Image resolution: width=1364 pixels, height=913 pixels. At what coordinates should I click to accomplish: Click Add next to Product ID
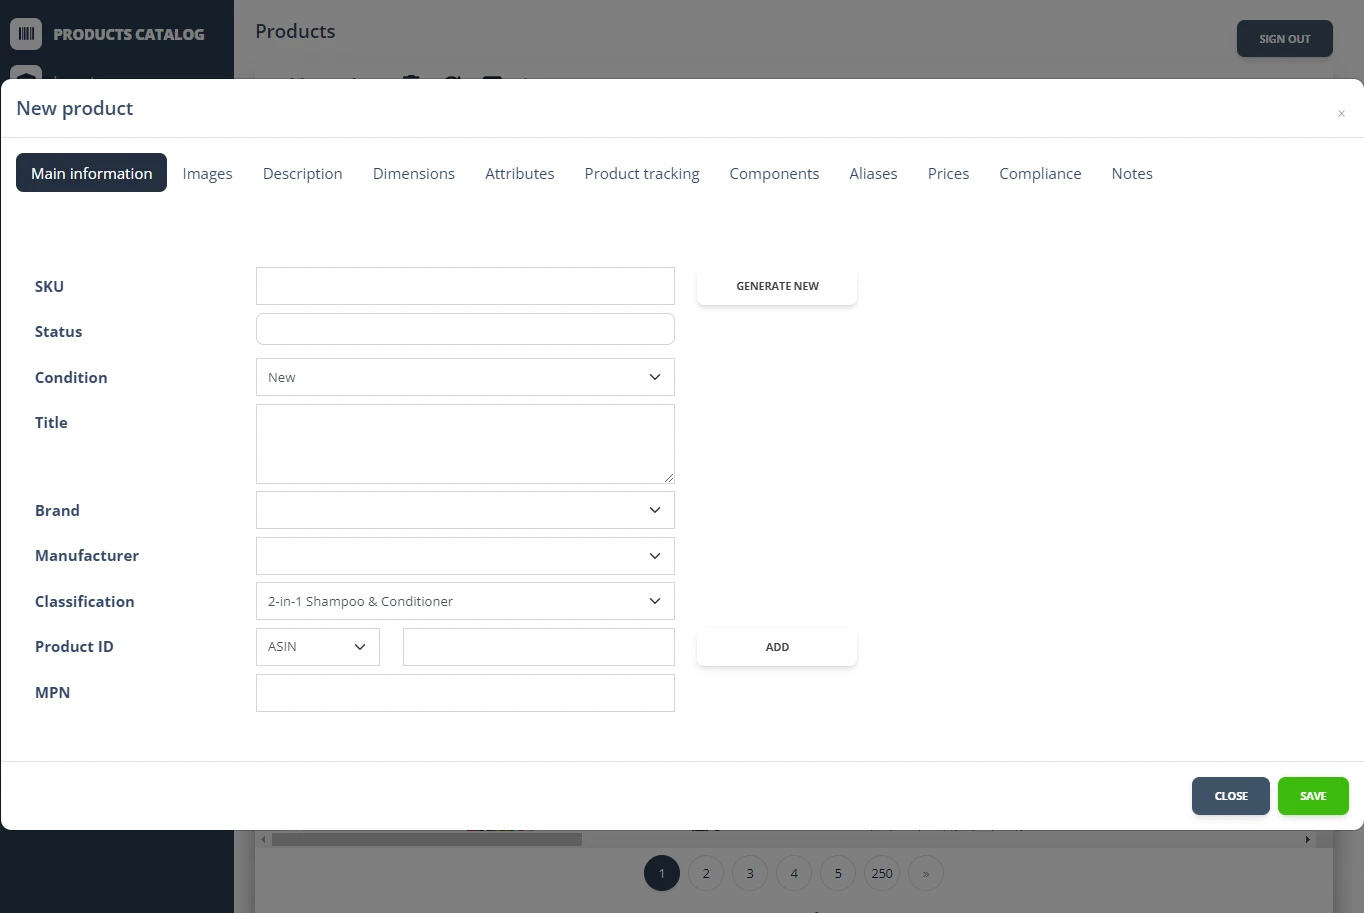[x=777, y=647]
